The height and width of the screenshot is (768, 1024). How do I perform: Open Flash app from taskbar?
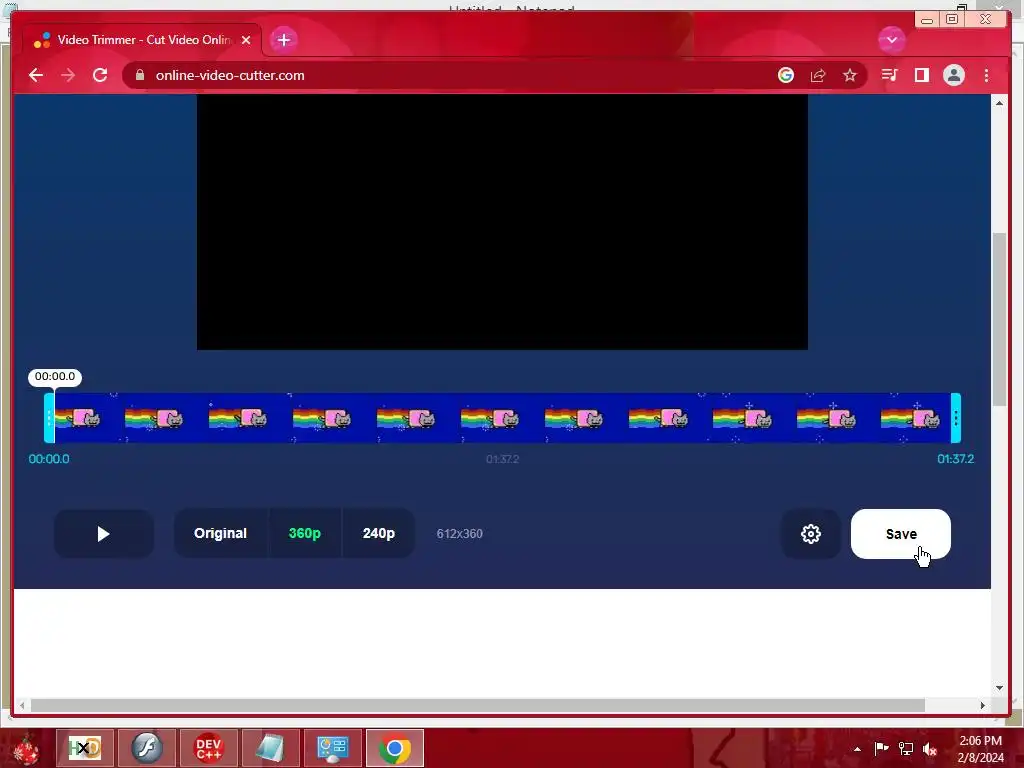[147, 748]
